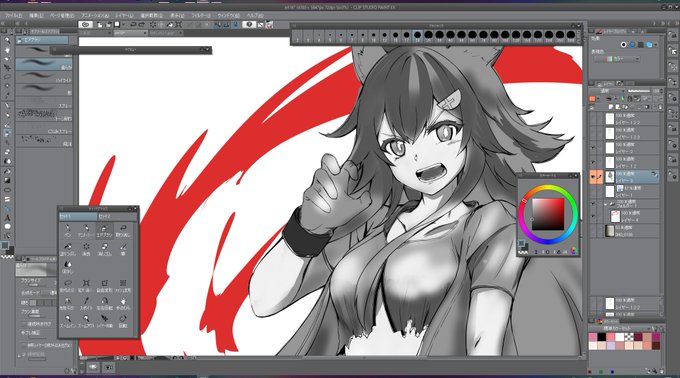Choose 塗りつぶし fill in quick access panel
Screen dimensions: 680x378
(x=68, y=249)
